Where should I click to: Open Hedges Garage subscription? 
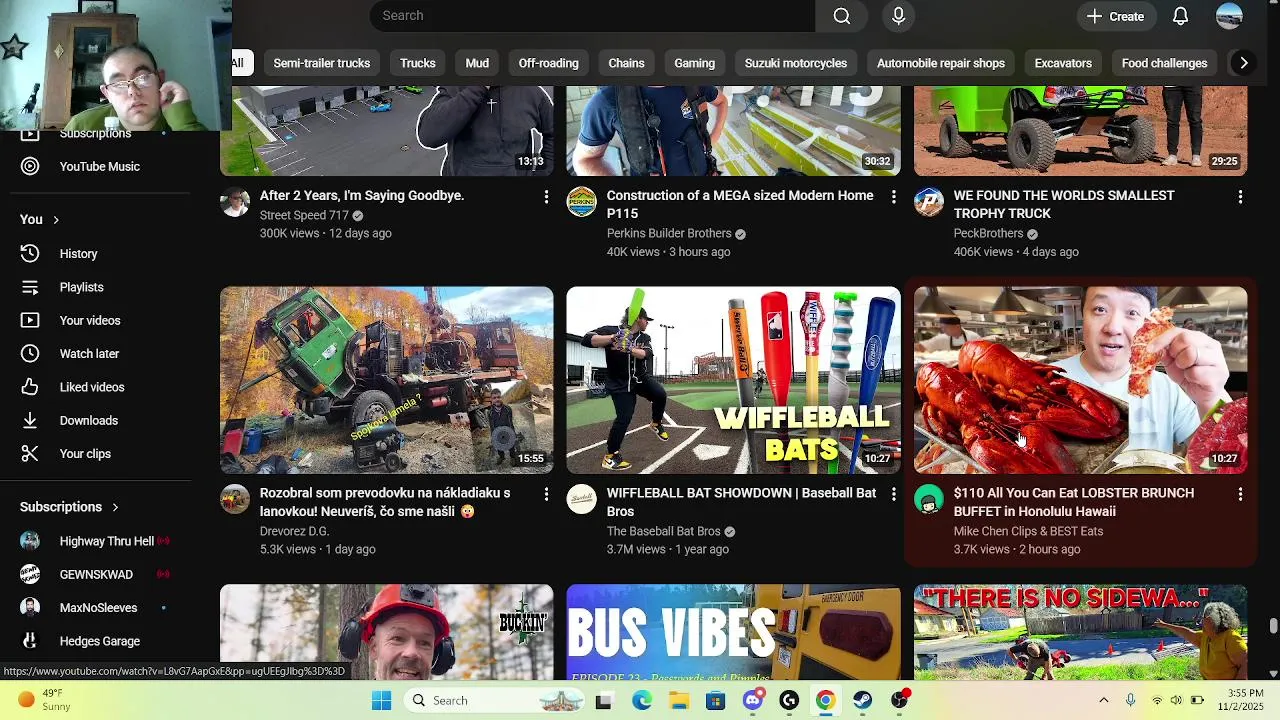99,641
